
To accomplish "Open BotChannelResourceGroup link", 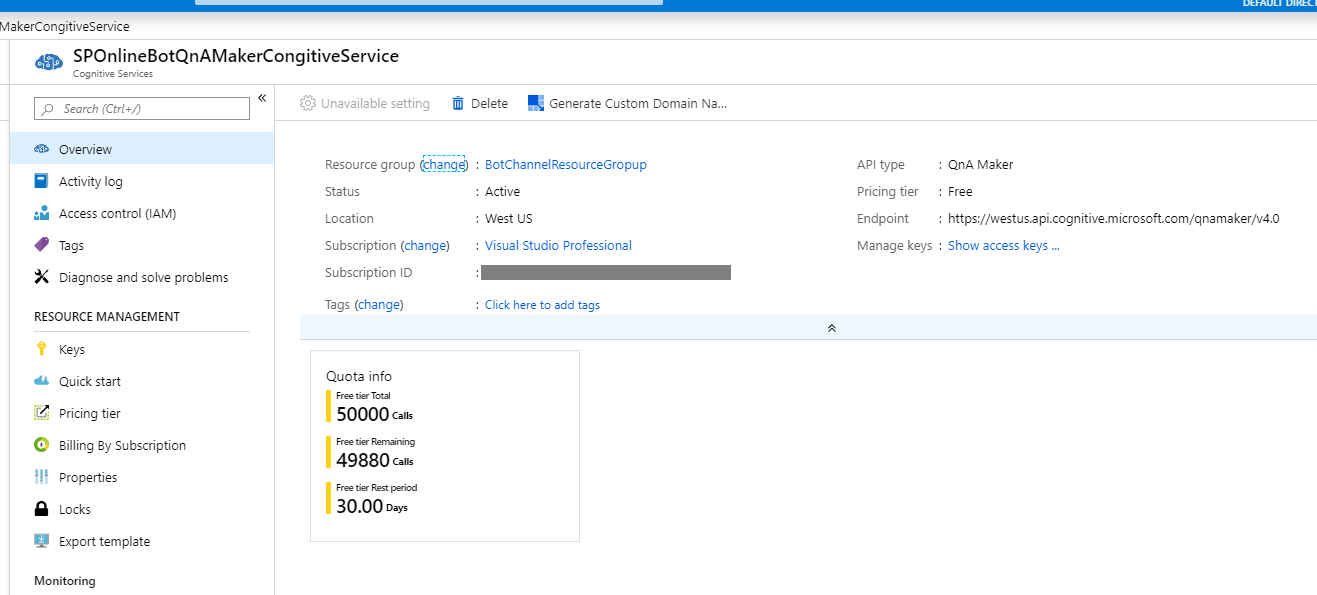I will pyautogui.click(x=566, y=164).
